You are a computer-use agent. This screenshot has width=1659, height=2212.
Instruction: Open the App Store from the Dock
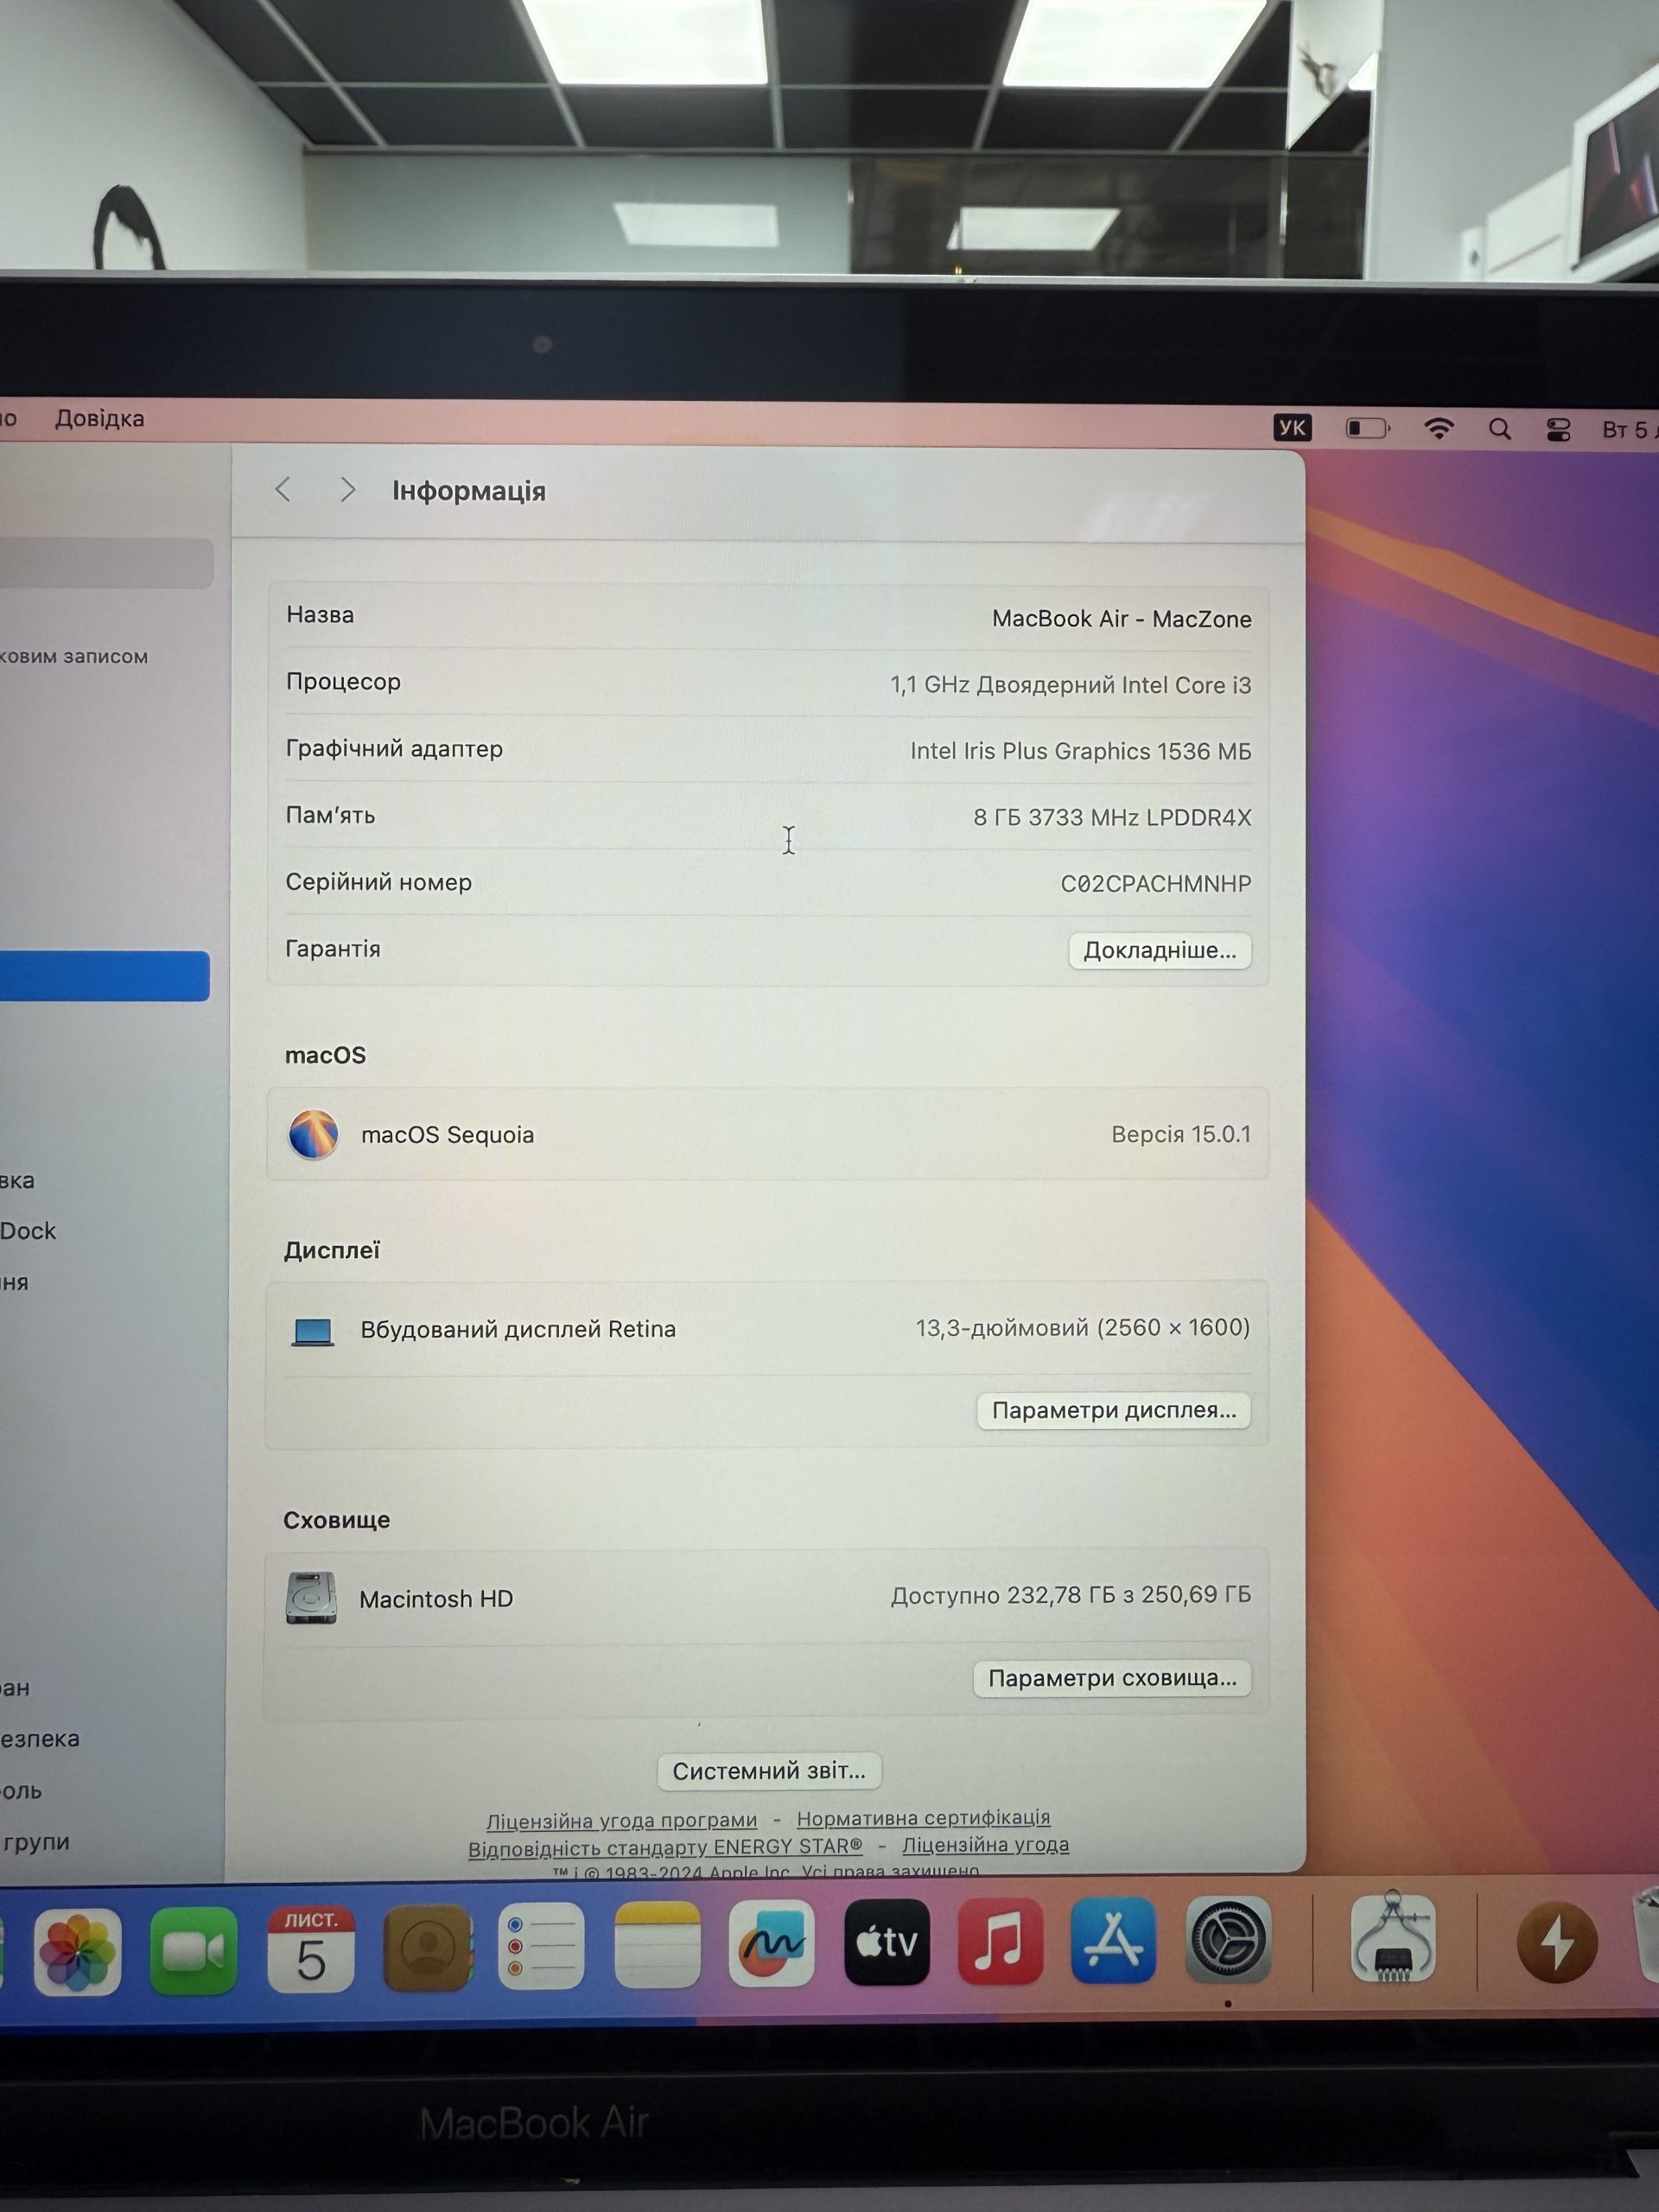1113,1940
